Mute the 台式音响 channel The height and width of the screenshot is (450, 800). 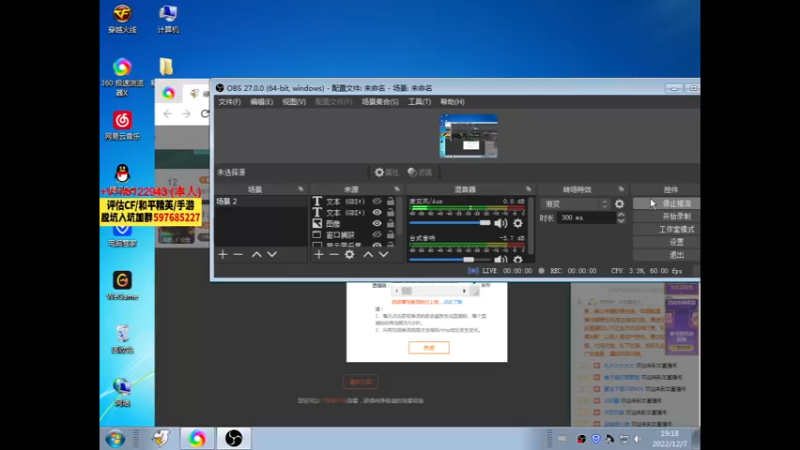click(501, 259)
